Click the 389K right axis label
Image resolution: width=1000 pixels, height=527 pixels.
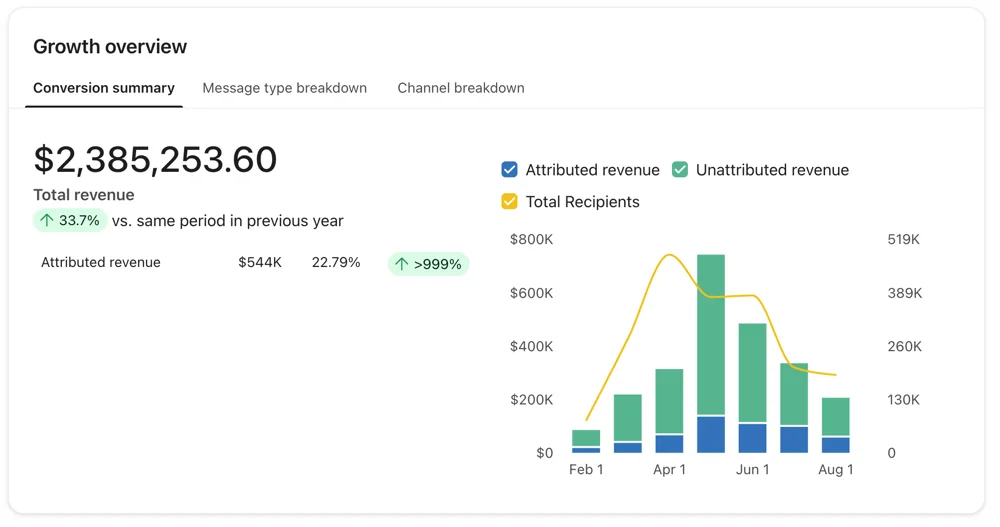click(x=904, y=293)
